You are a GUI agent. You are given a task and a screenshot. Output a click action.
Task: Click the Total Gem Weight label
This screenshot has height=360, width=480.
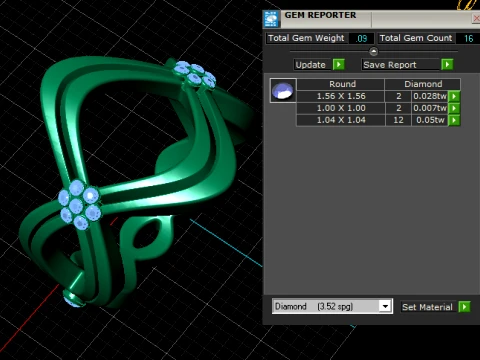[306, 38]
